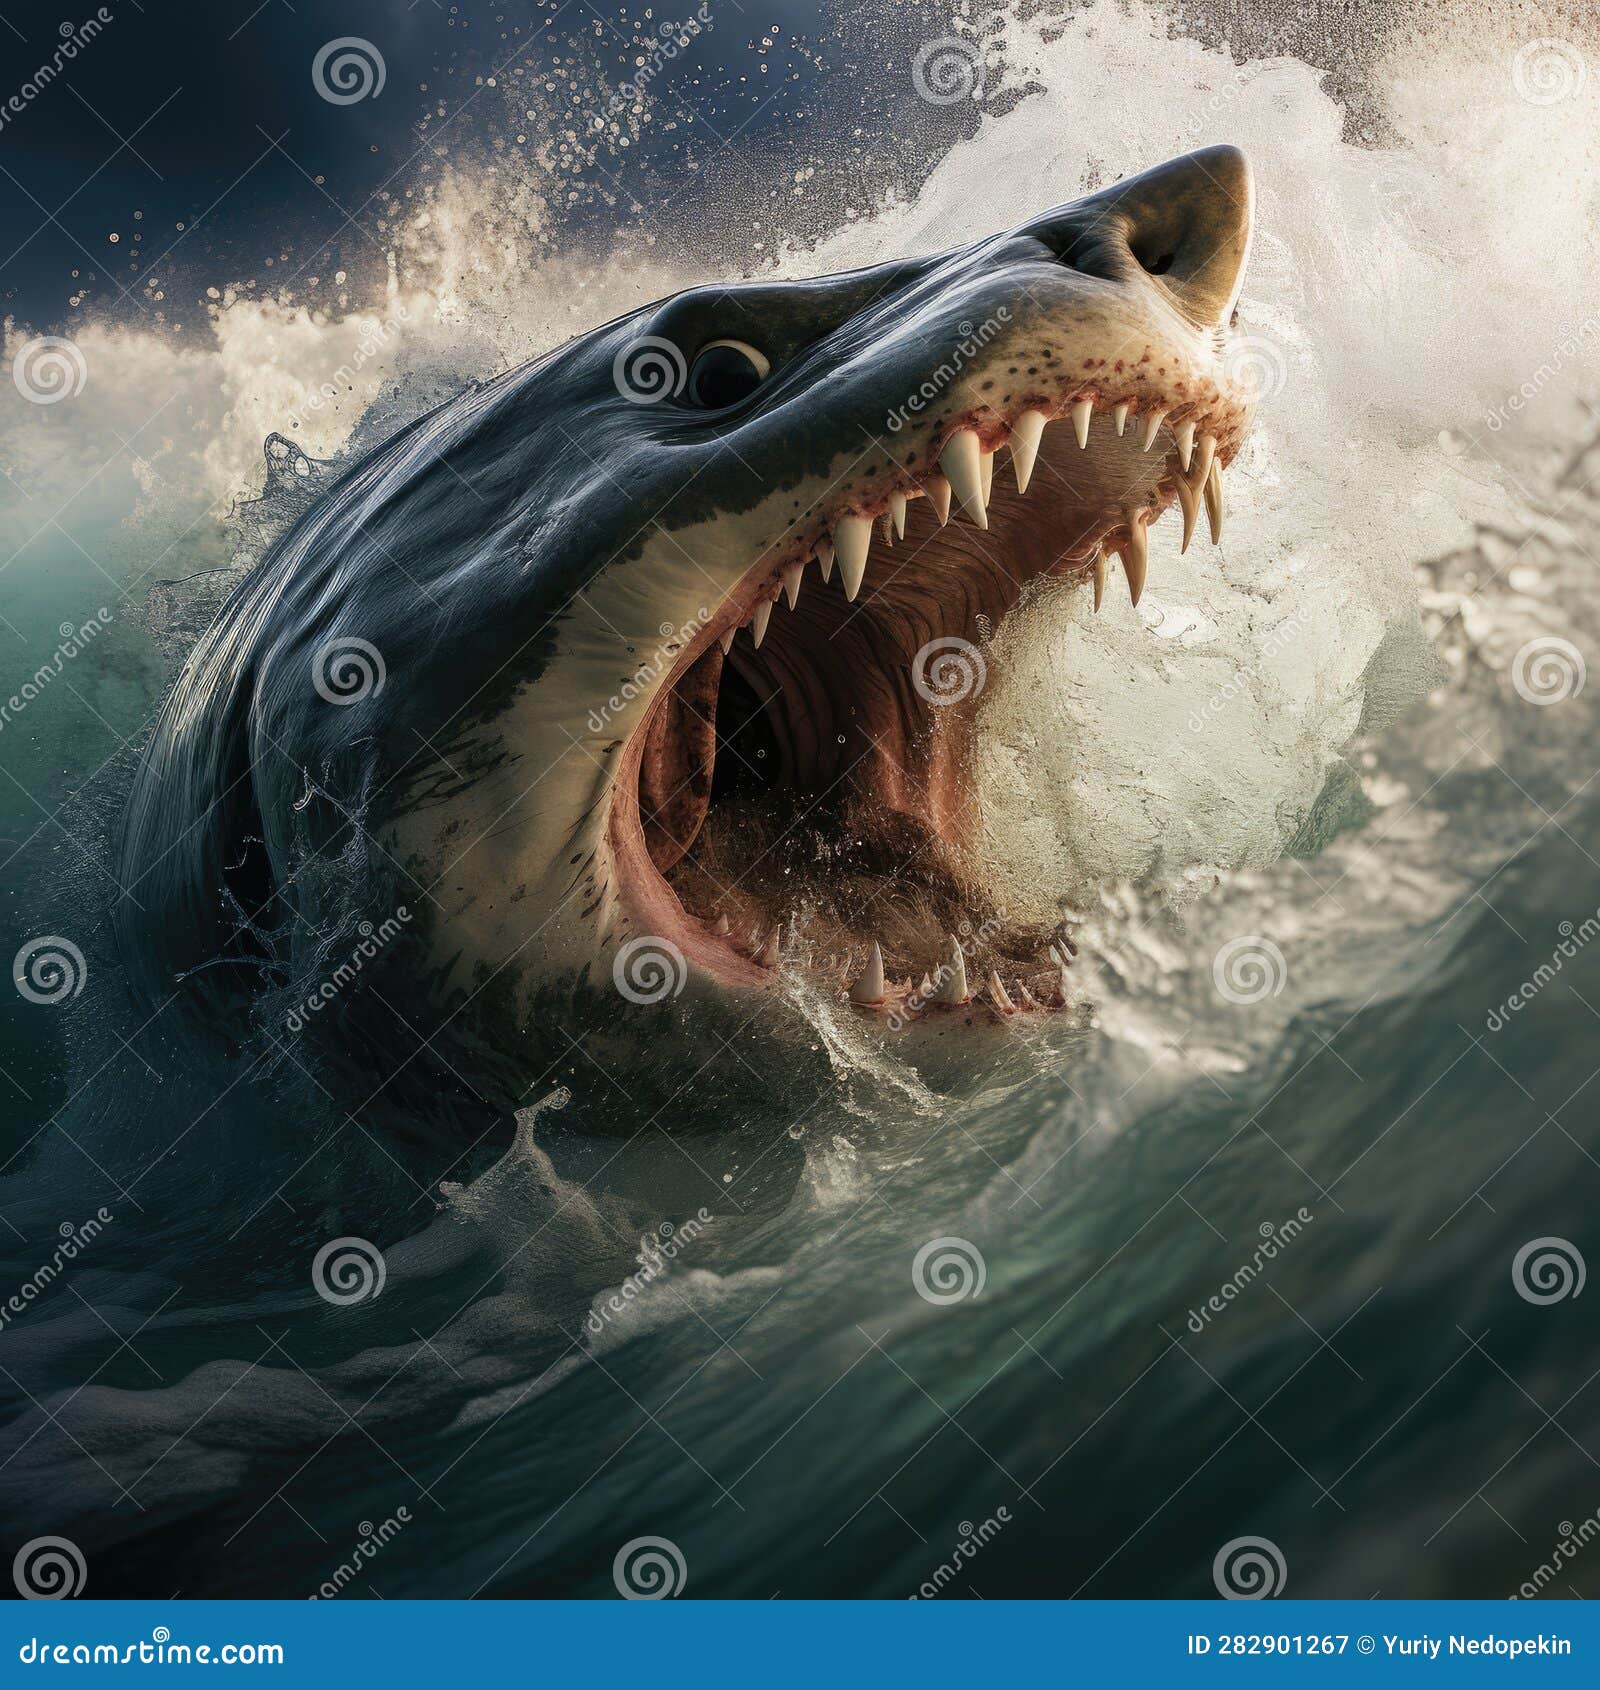Click the Dreamstime spiral logo in the footer bar
1600x1690 pixels.
tap(160, 1632)
